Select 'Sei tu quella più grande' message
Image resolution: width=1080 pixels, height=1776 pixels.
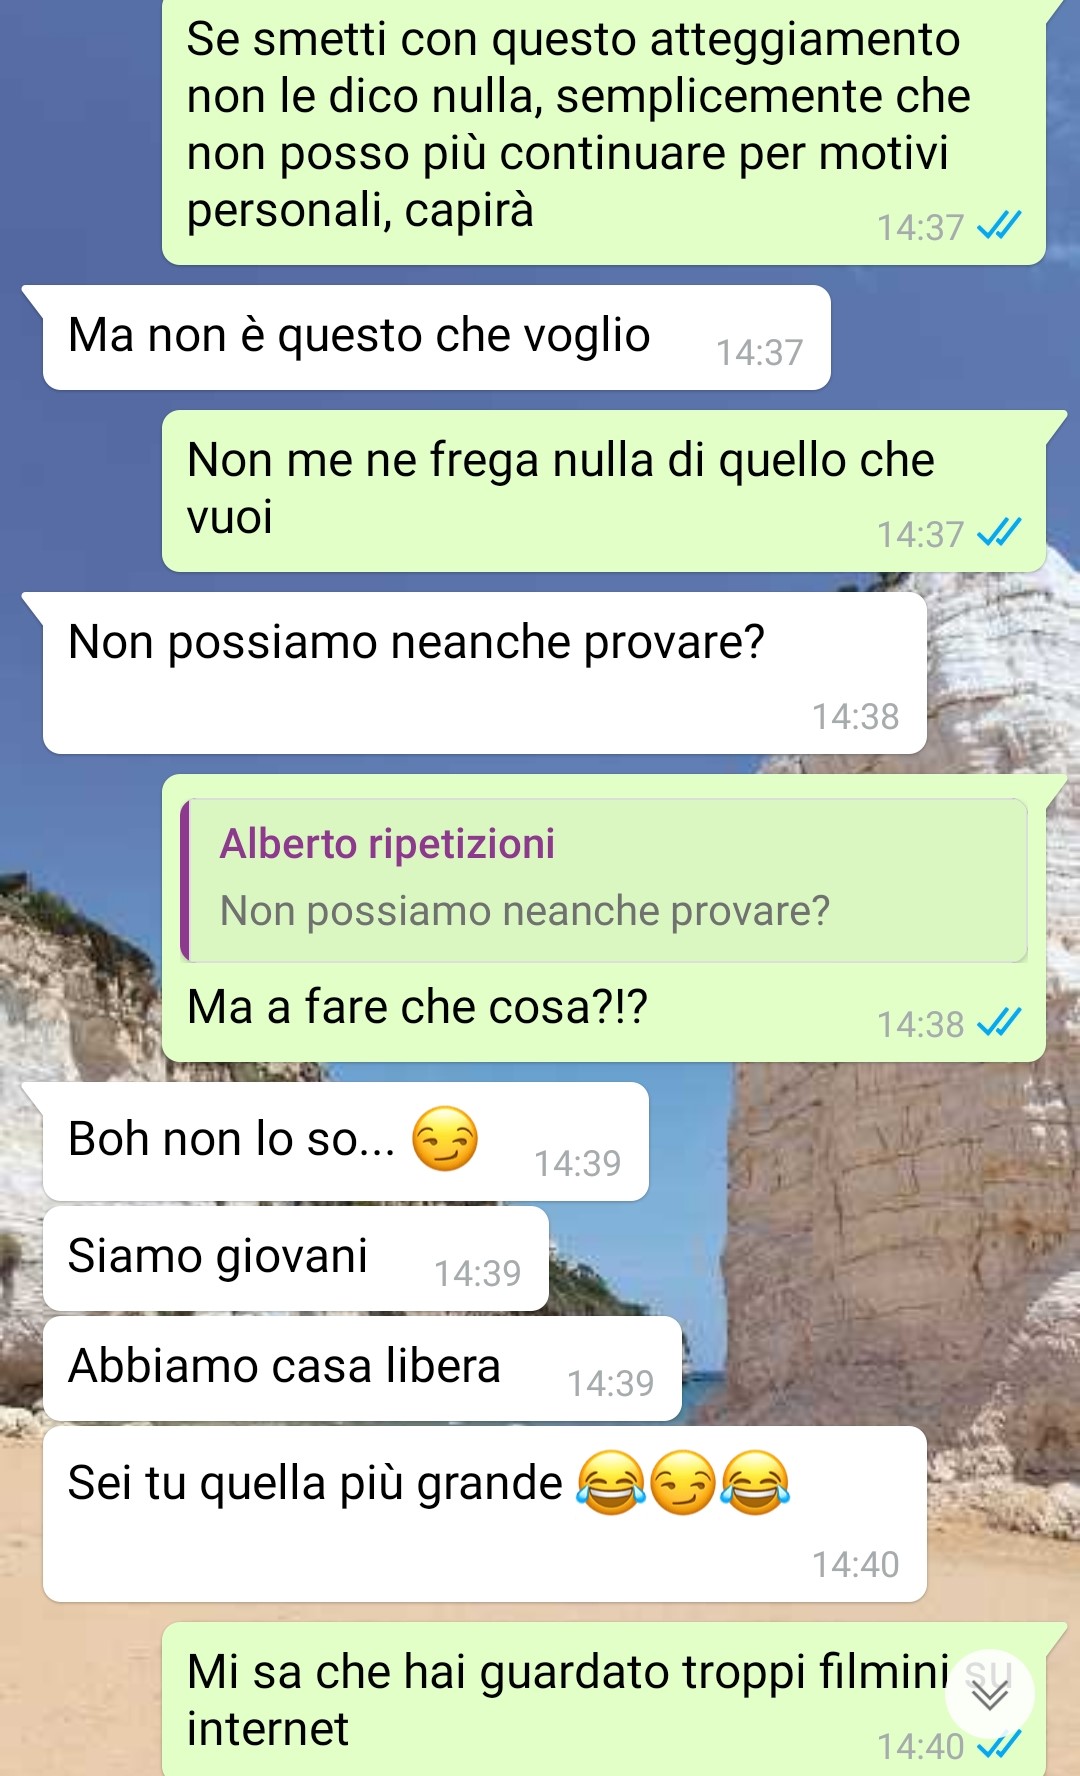click(484, 1514)
